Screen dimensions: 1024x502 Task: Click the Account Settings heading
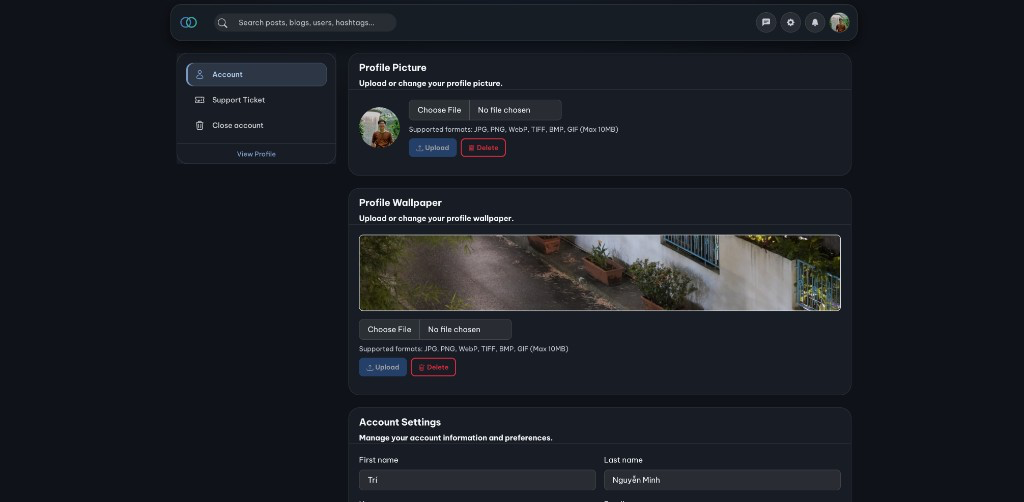click(x=400, y=422)
